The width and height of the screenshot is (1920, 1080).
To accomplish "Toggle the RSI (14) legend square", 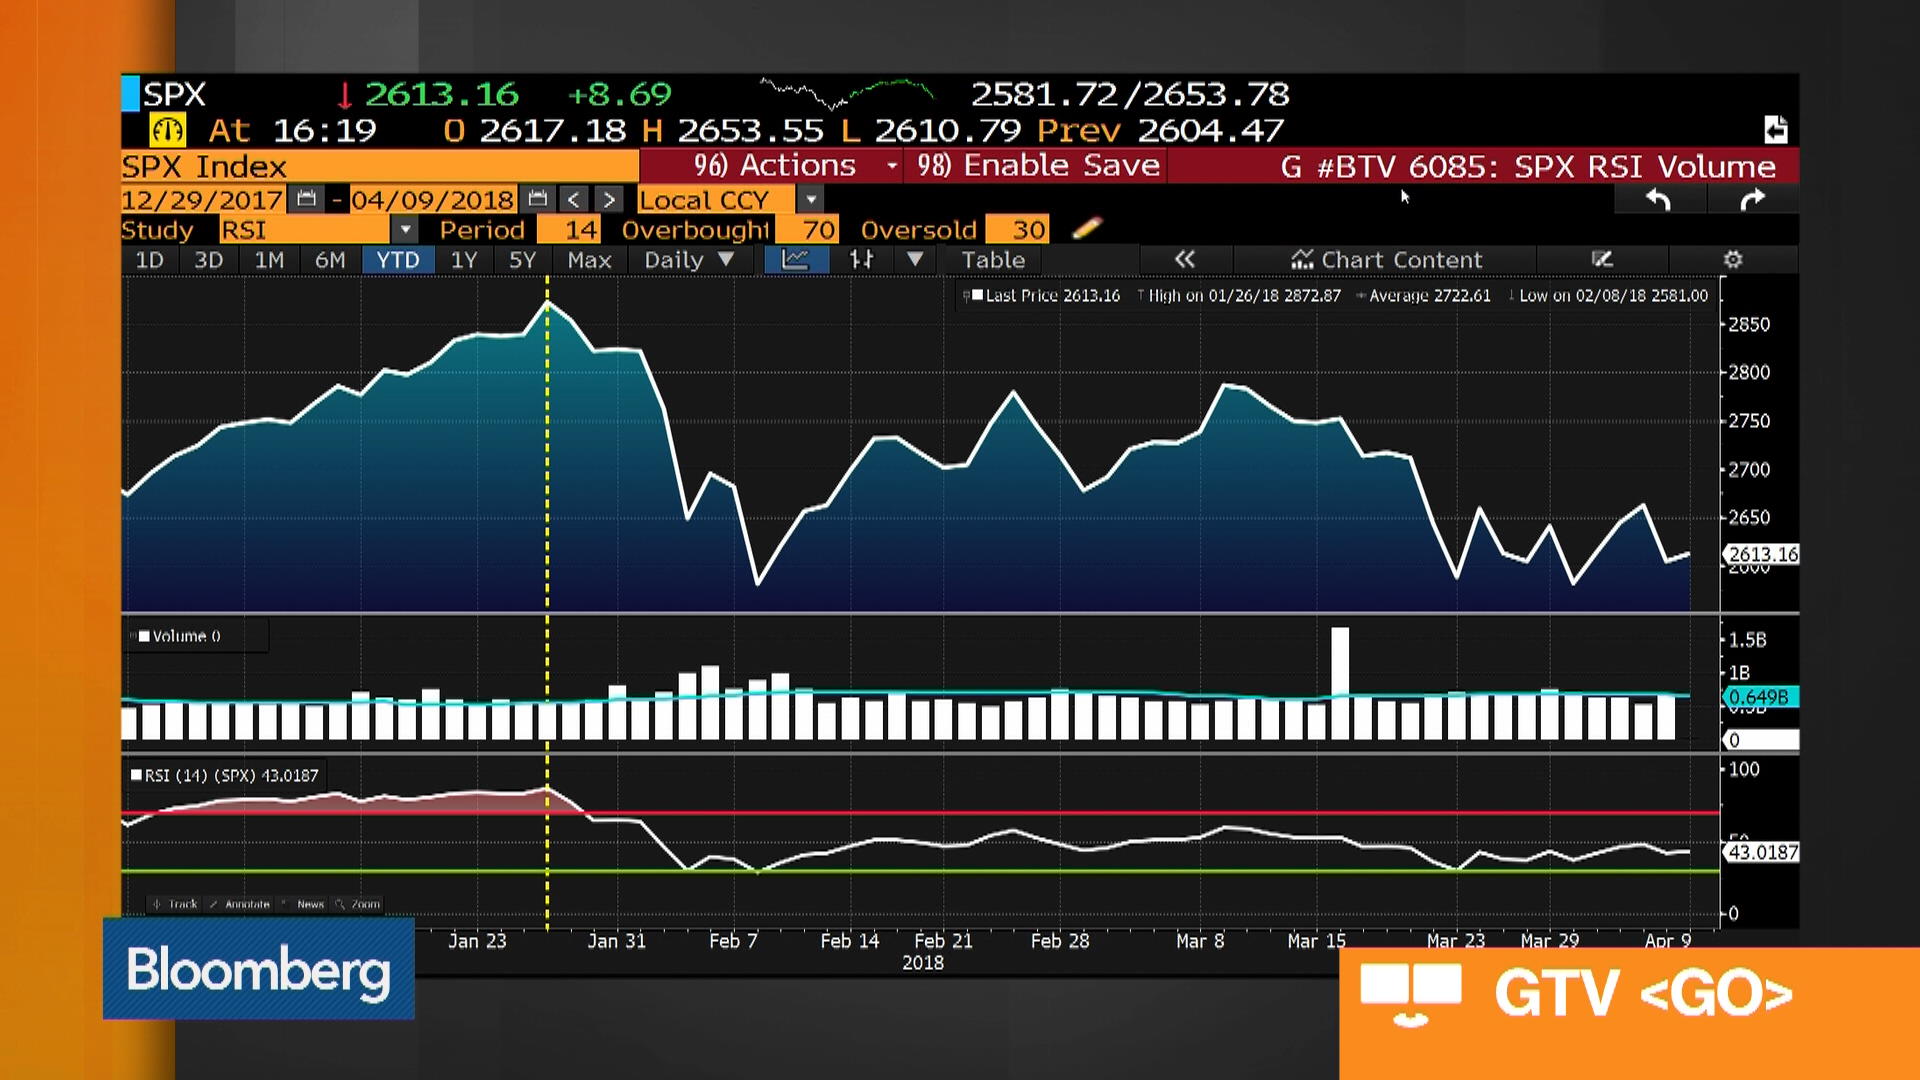I will coord(137,775).
